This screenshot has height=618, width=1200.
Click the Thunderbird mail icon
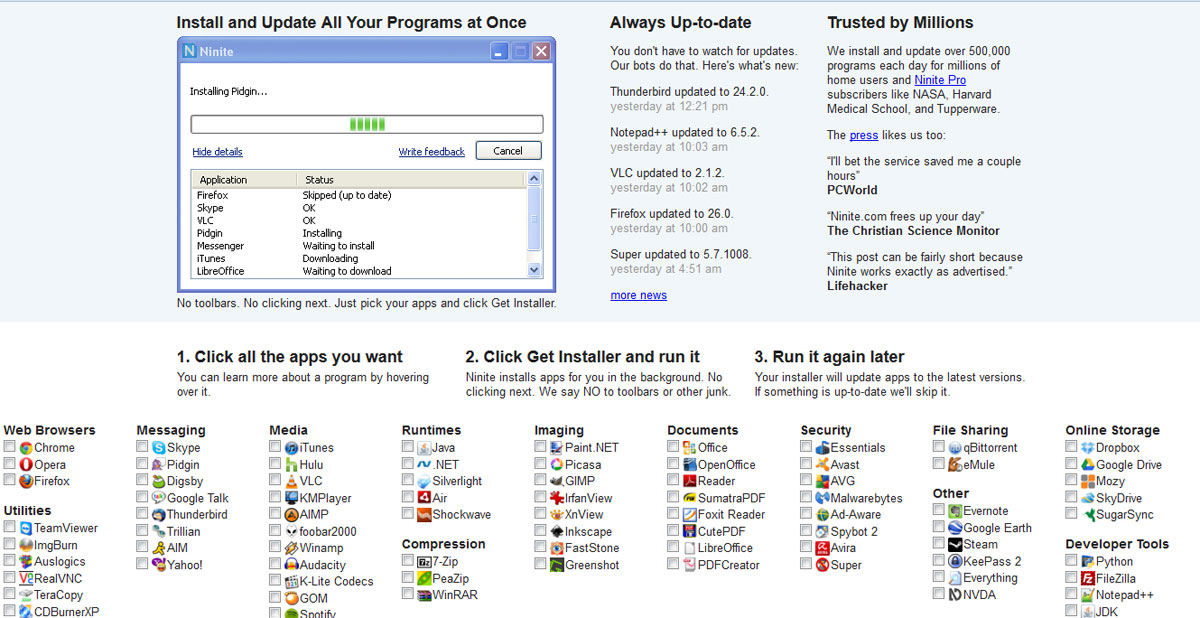(159, 515)
